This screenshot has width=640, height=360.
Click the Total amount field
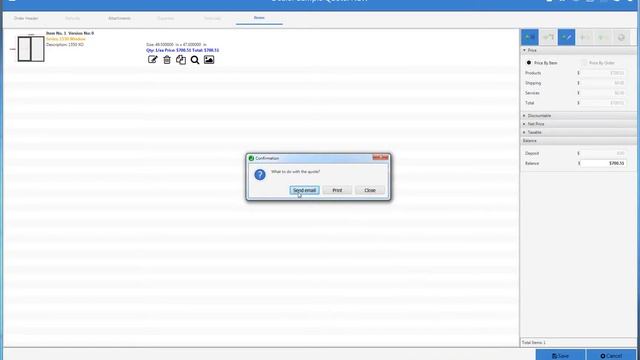click(603, 103)
